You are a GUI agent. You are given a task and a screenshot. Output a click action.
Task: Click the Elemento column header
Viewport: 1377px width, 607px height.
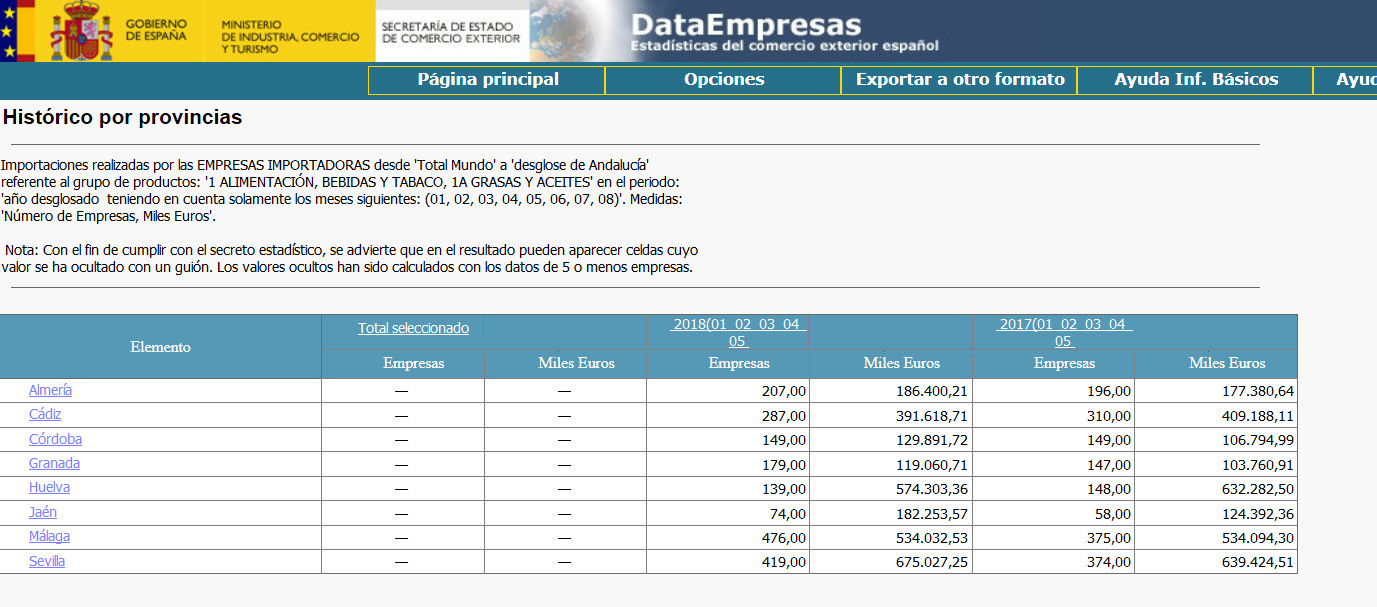click(160, 347)
